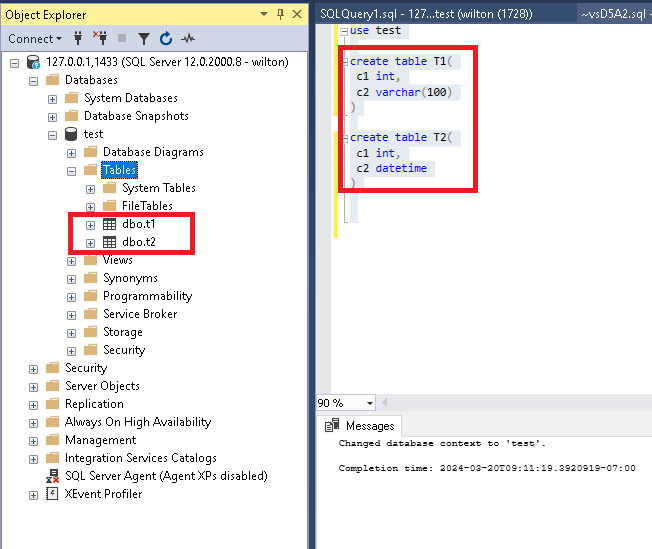
Task: Click the Service Broker folder icon
Action: (x=90, y=314)
